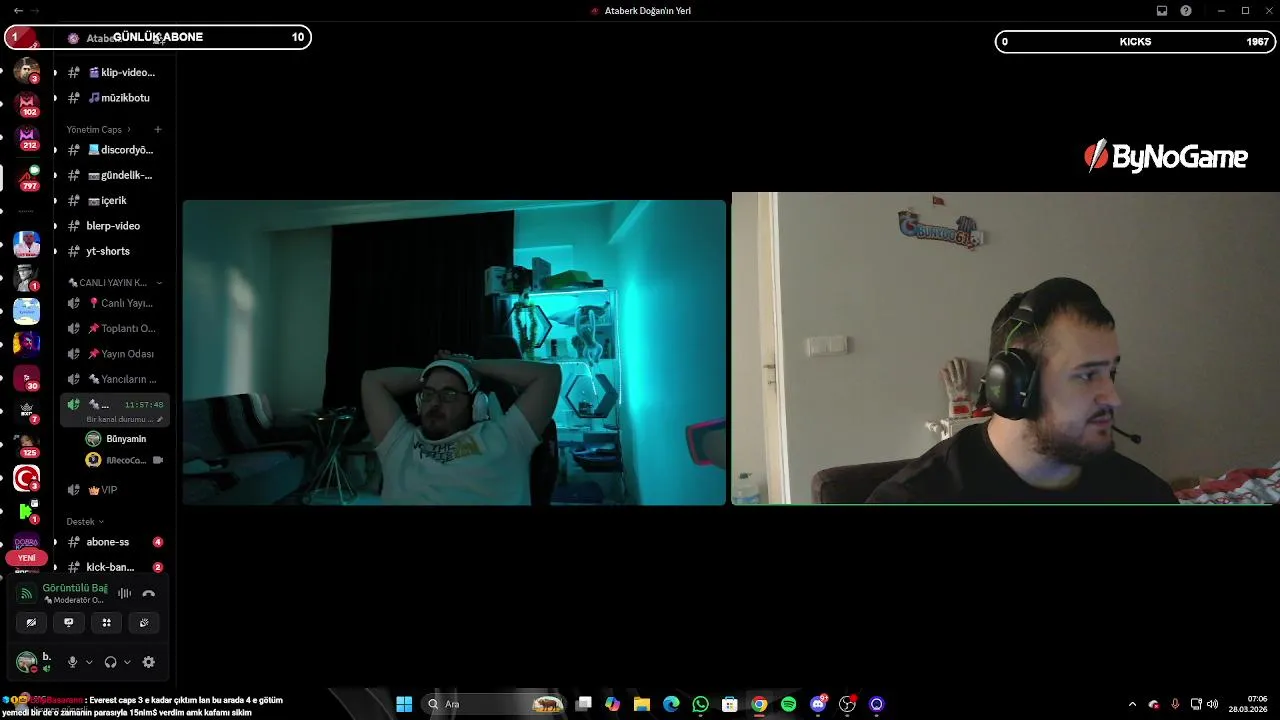
Task: Open the Discord help icon in the title bar
Action: 1186,11
